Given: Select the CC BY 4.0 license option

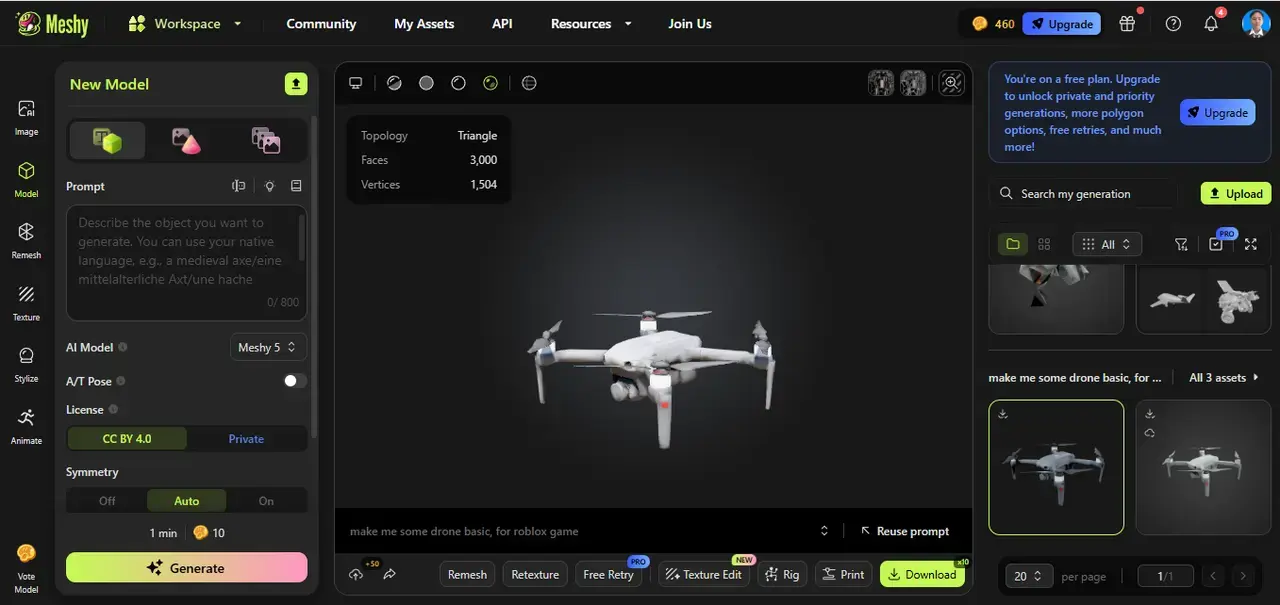Looking at the screenshot, I should 127,438.
